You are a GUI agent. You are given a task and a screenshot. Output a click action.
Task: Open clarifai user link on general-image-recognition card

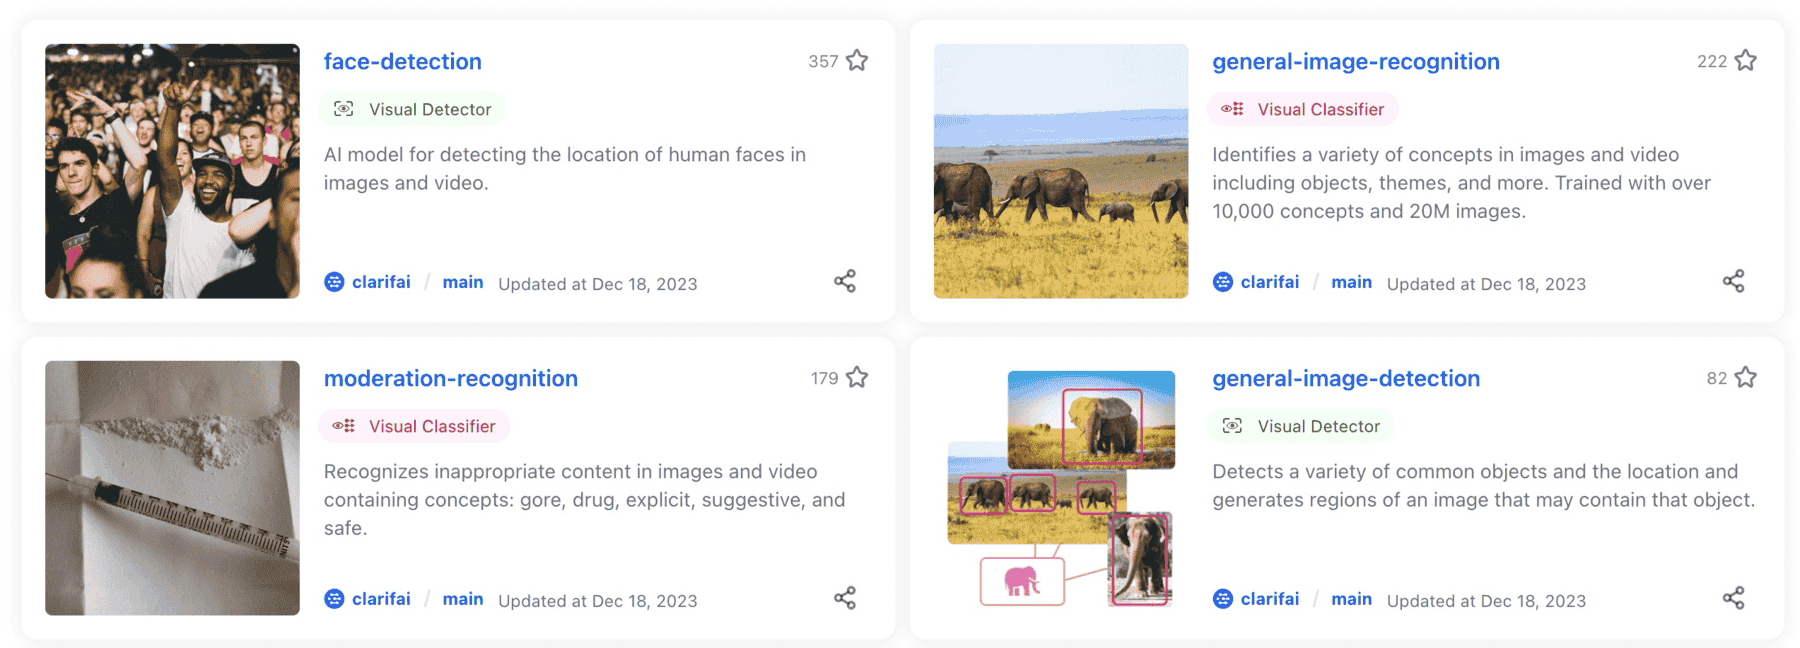pos(1270,282)
